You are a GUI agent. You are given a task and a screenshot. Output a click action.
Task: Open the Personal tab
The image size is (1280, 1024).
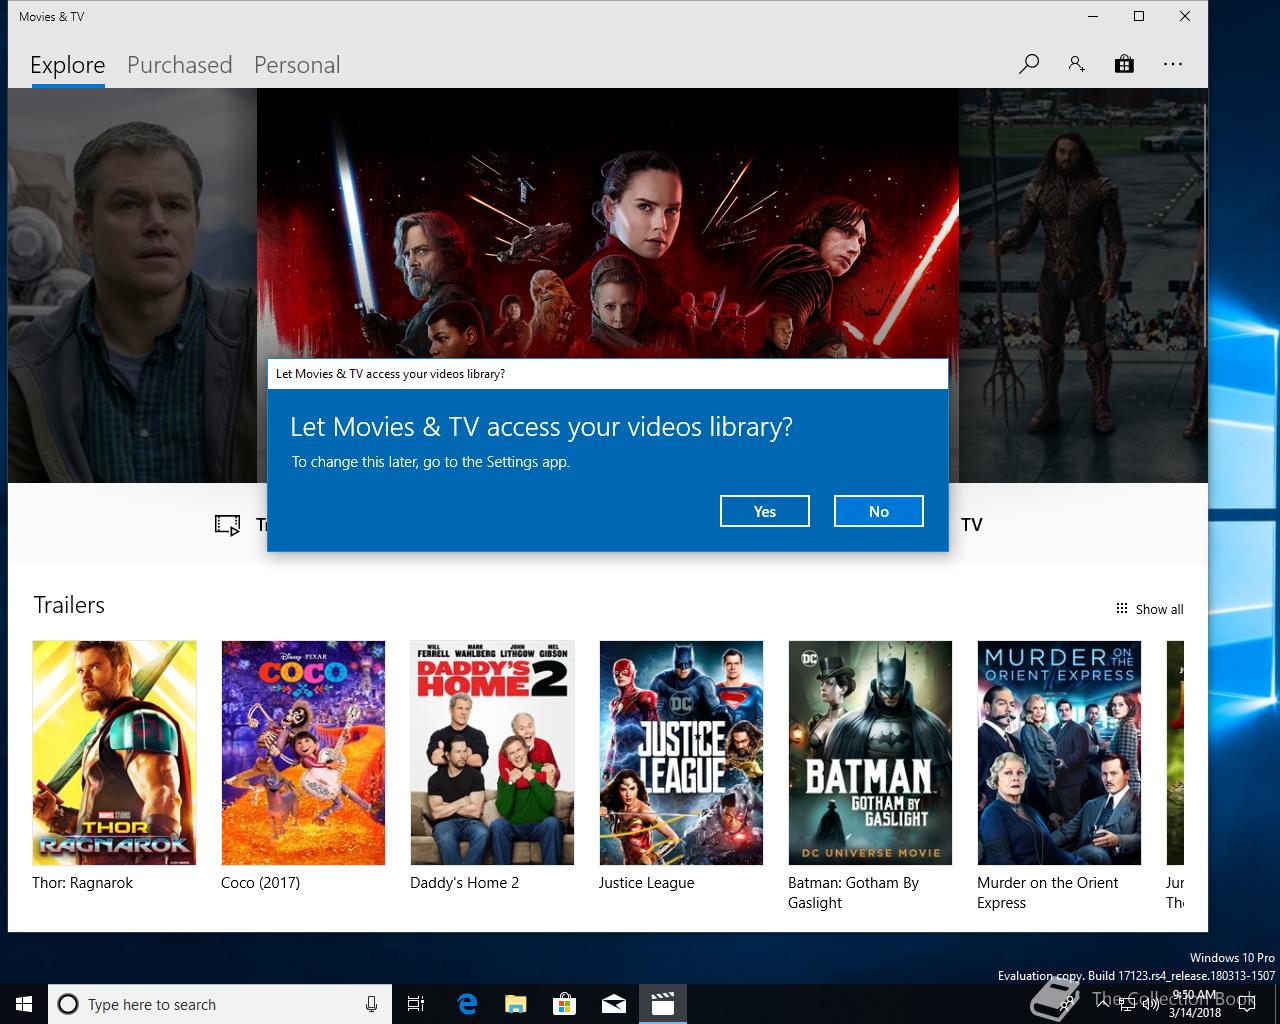(297, 65)
